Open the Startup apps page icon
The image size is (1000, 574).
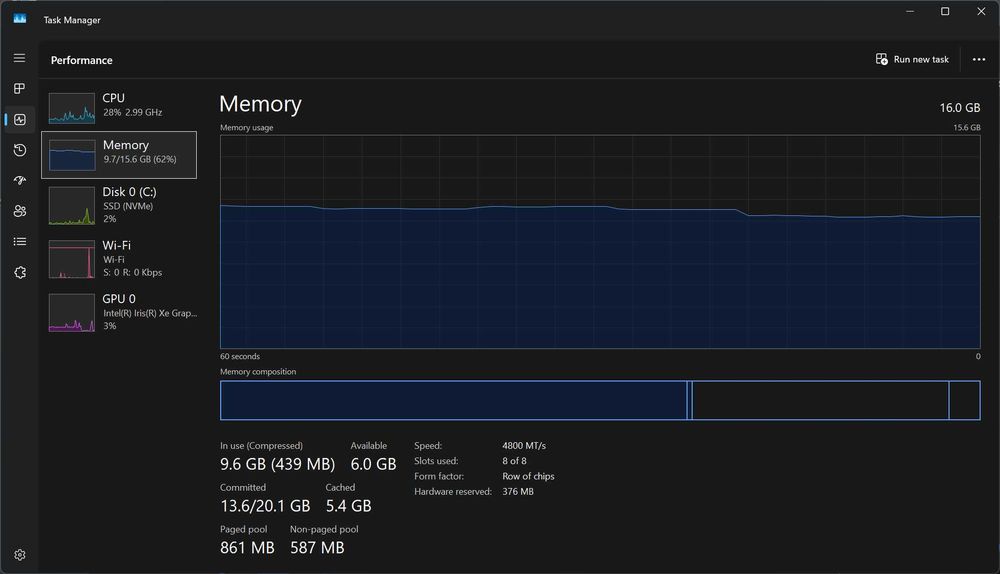pyautogui.click(x=20, y=180)
